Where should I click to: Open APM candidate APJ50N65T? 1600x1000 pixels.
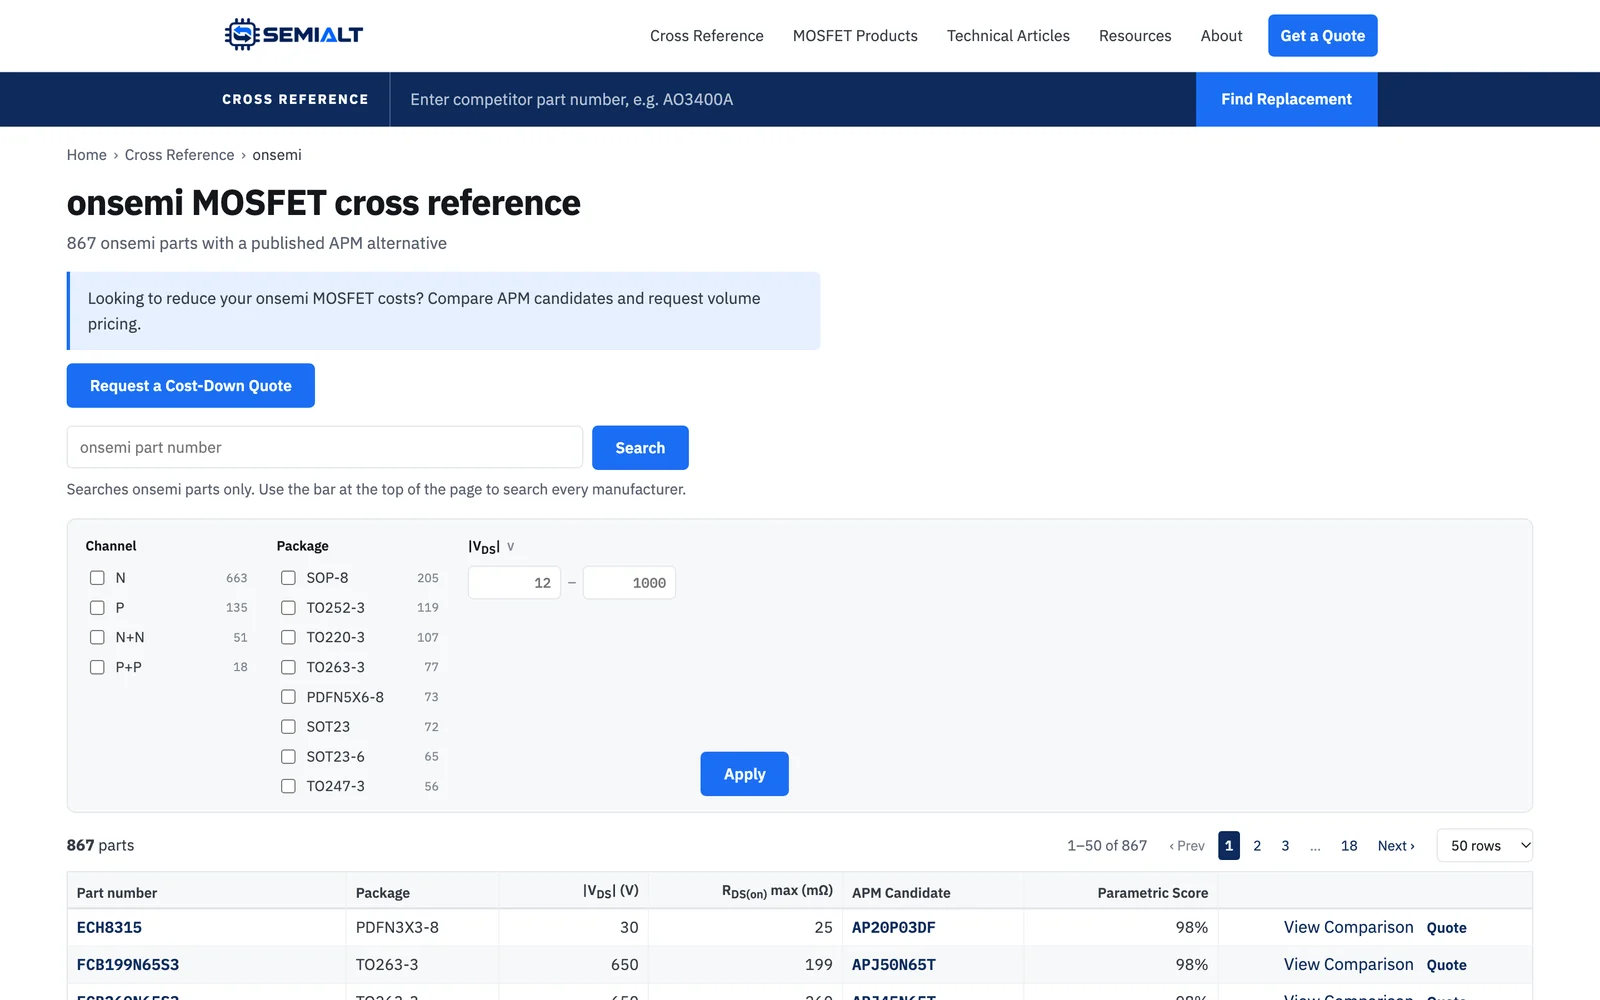[x=893, y=965]
